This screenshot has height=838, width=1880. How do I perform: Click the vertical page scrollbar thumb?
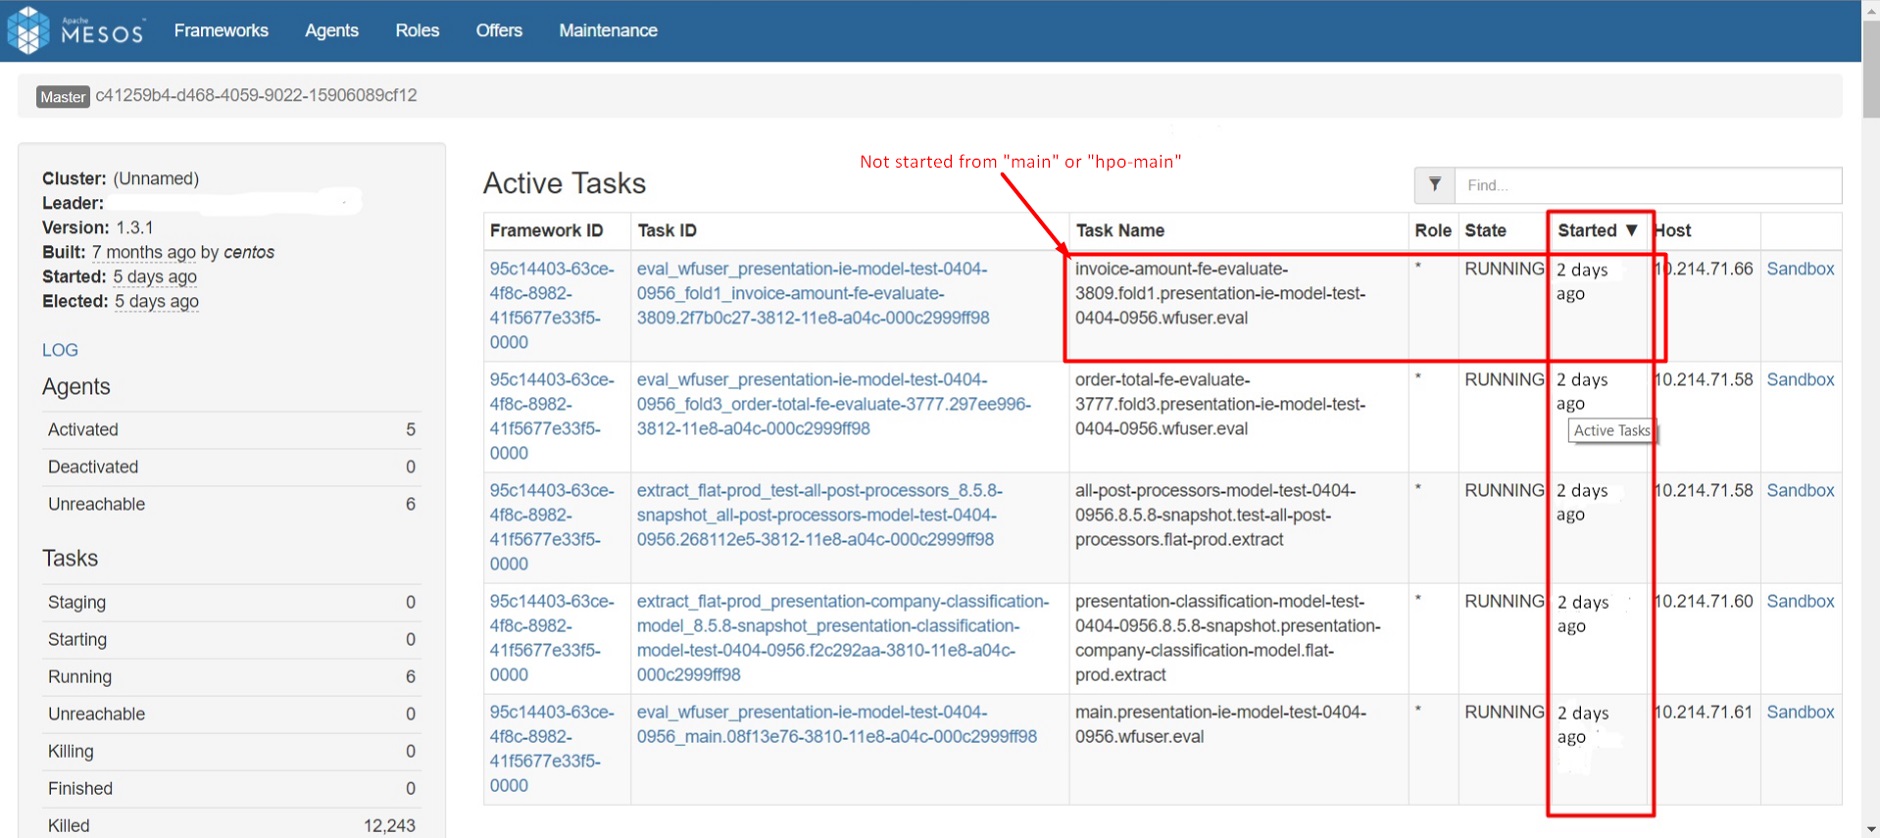(x=1871, y=68)
